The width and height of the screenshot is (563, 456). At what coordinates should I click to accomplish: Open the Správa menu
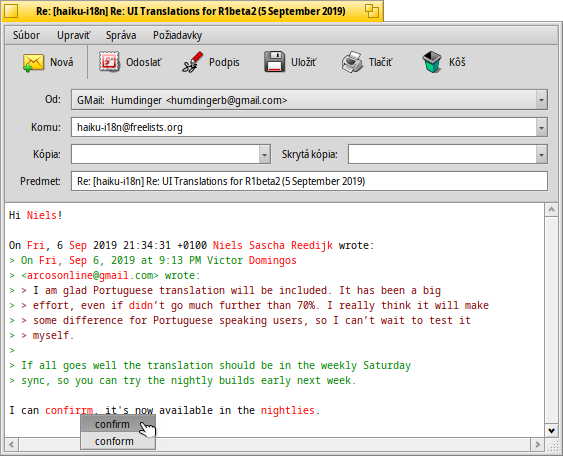pyautogui.click(x=121, y=35)
